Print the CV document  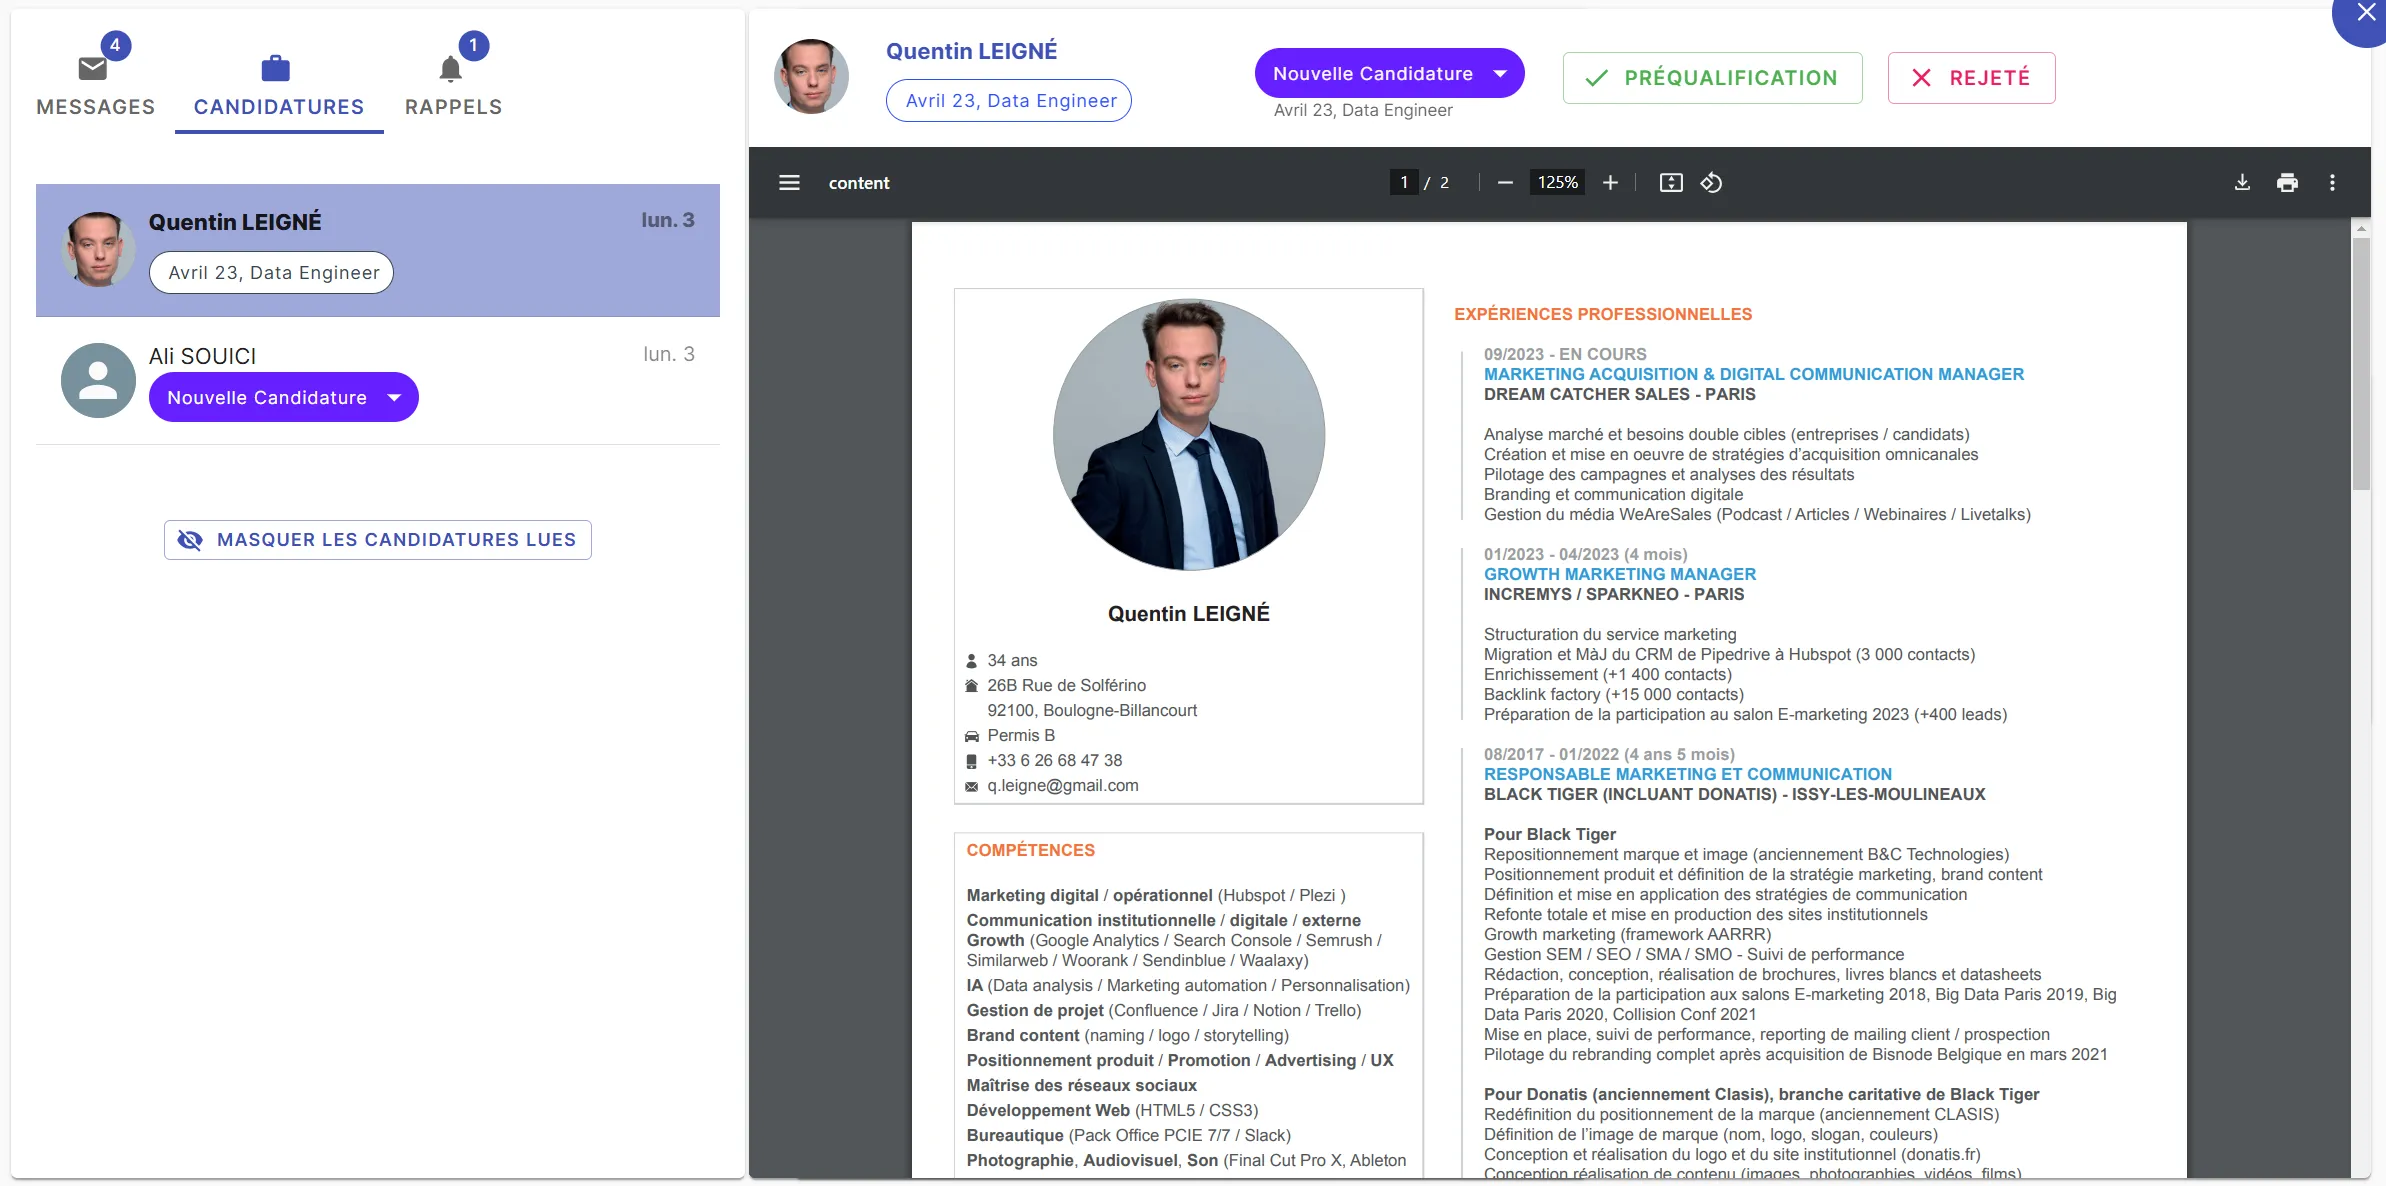click(x=2288, y=182)
